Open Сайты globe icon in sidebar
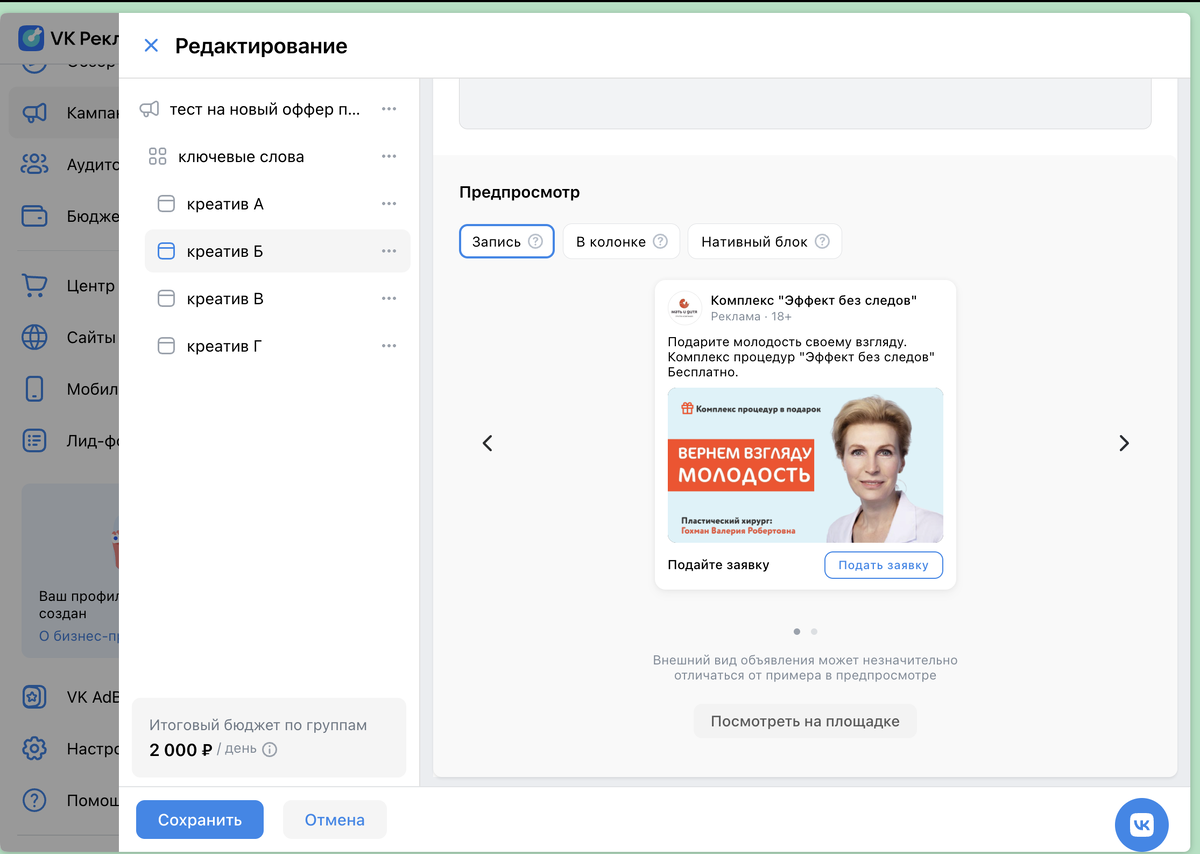Image resolution: width=1200 pixels, height=854 pixels. (x=34, y=337)
